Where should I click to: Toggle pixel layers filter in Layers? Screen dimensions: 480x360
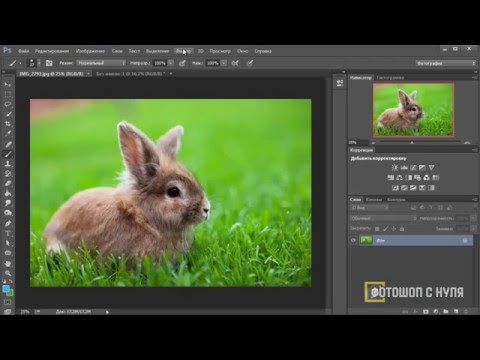coord(413,208)
